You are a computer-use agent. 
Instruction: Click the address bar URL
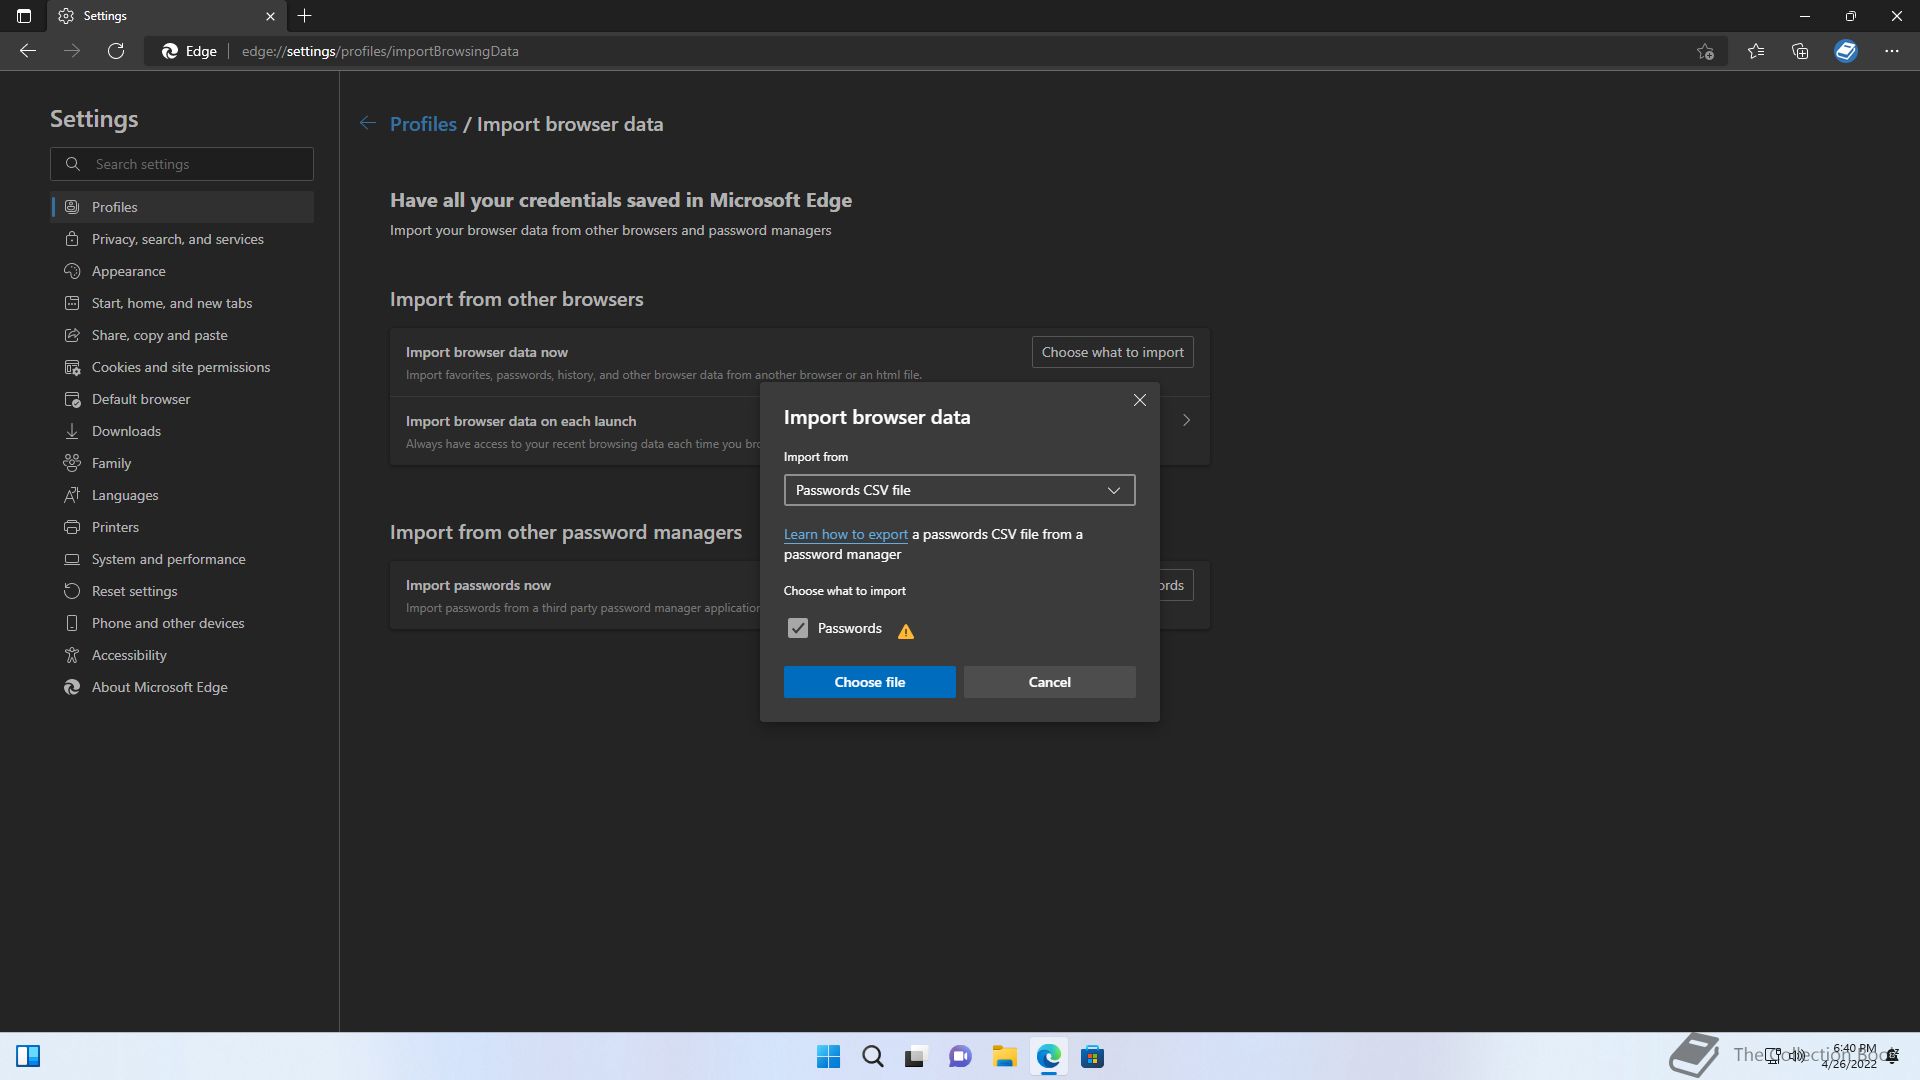(x=380, y=51)
